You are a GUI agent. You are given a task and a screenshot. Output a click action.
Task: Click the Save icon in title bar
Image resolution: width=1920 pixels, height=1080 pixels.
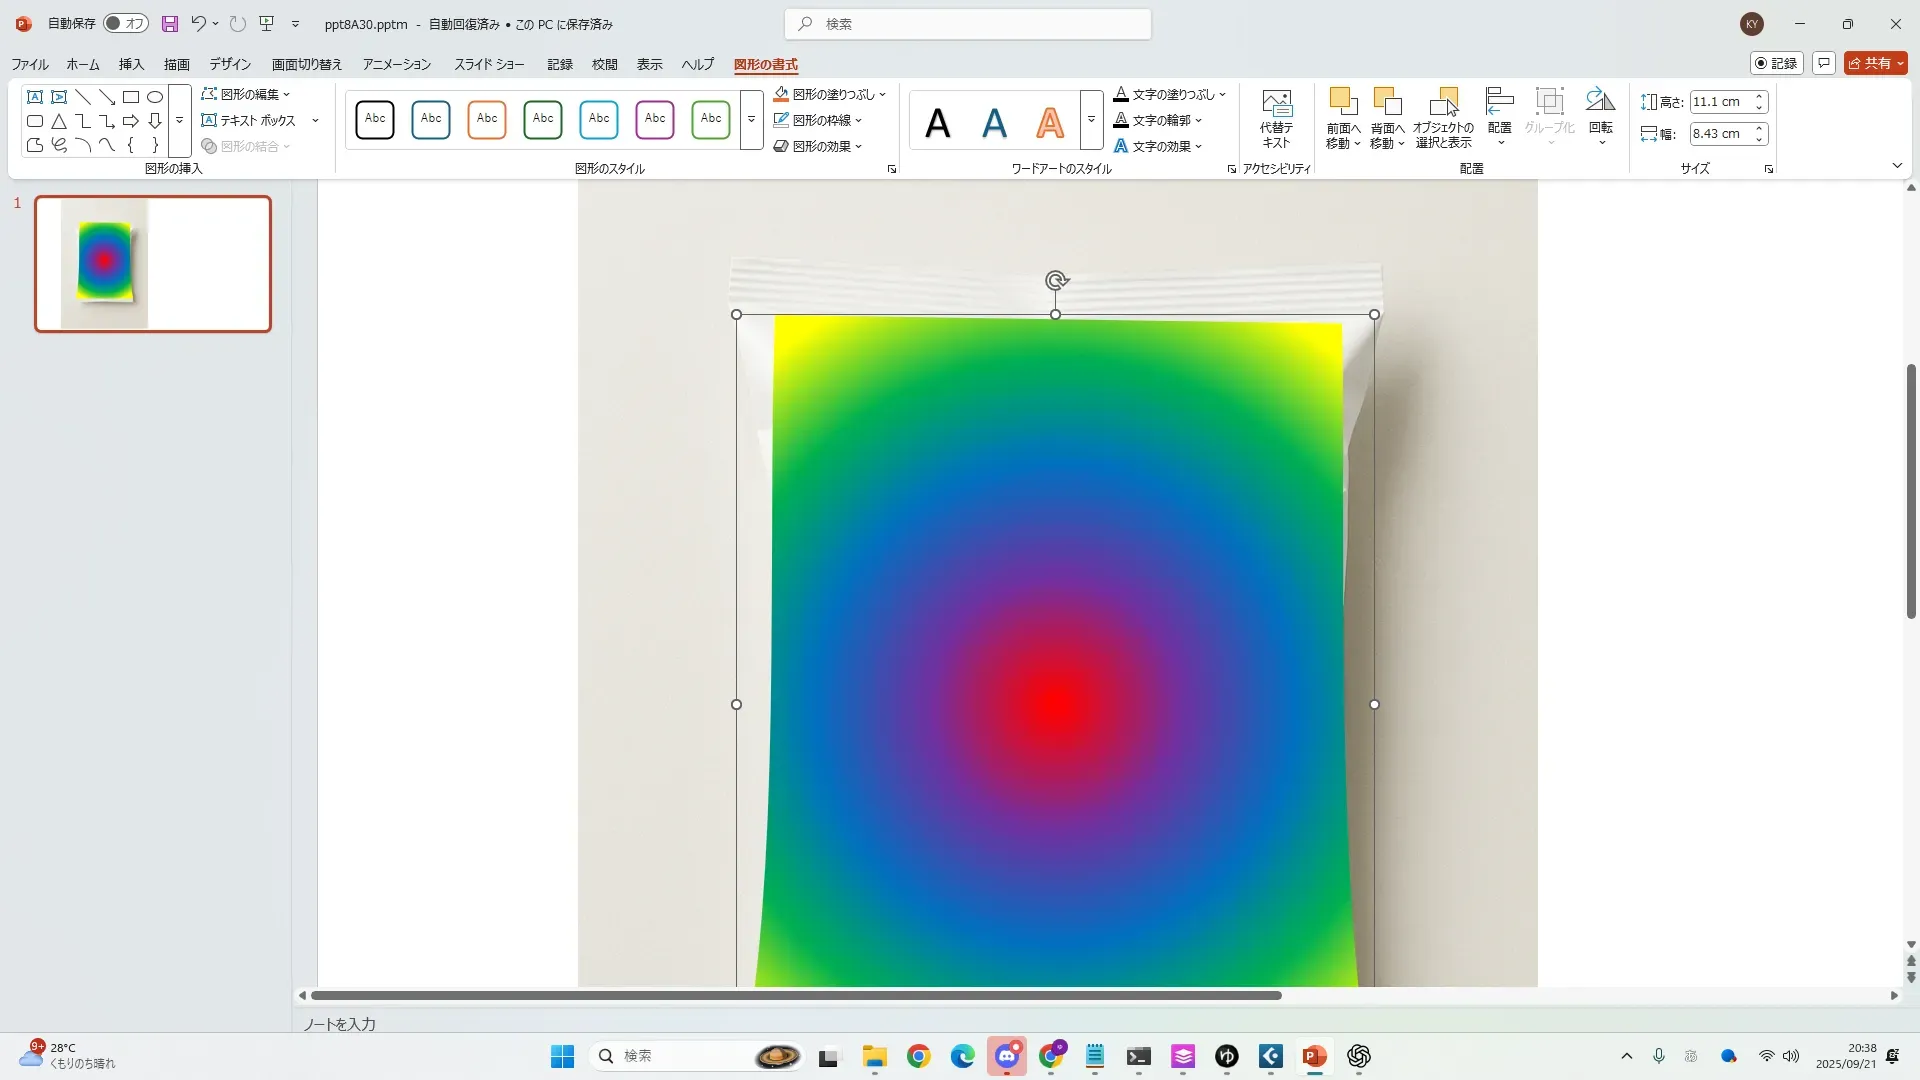click(x=170, y=24)
